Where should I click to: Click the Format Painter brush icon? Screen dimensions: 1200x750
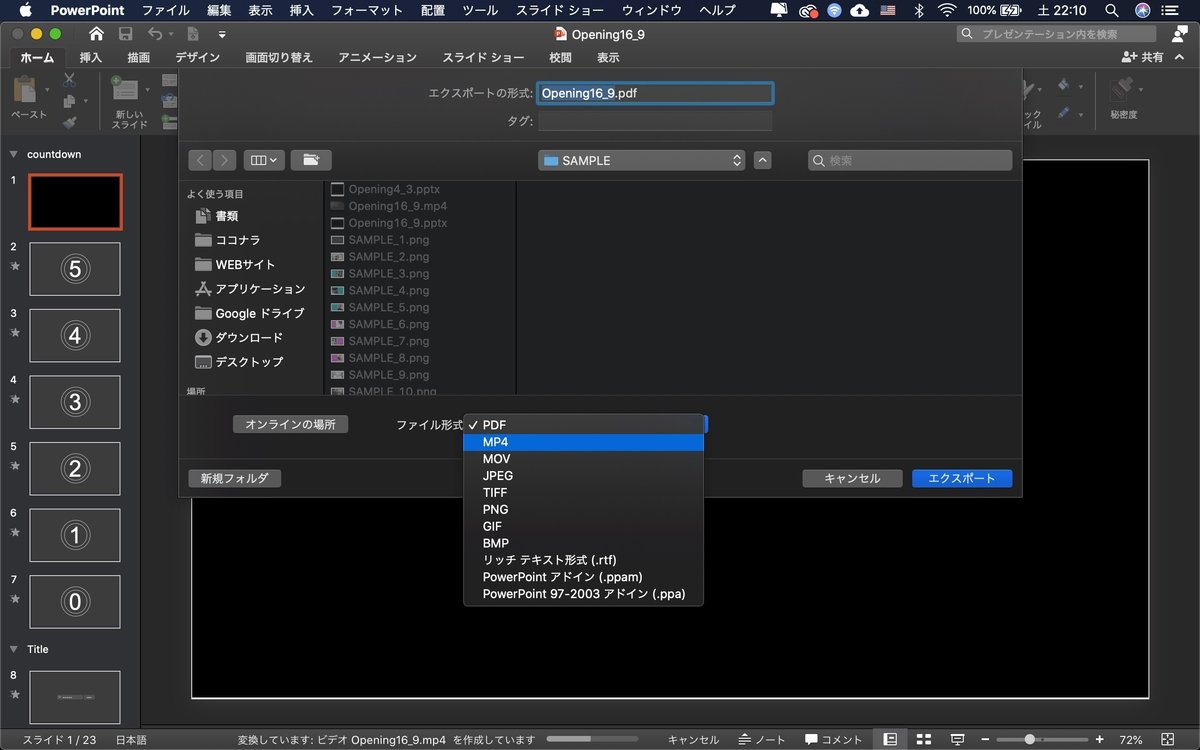69,122
